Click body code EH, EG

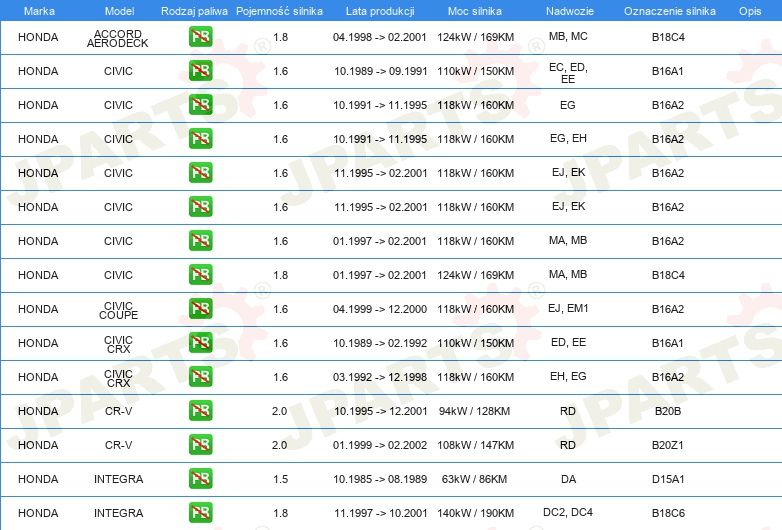[568, 376]
